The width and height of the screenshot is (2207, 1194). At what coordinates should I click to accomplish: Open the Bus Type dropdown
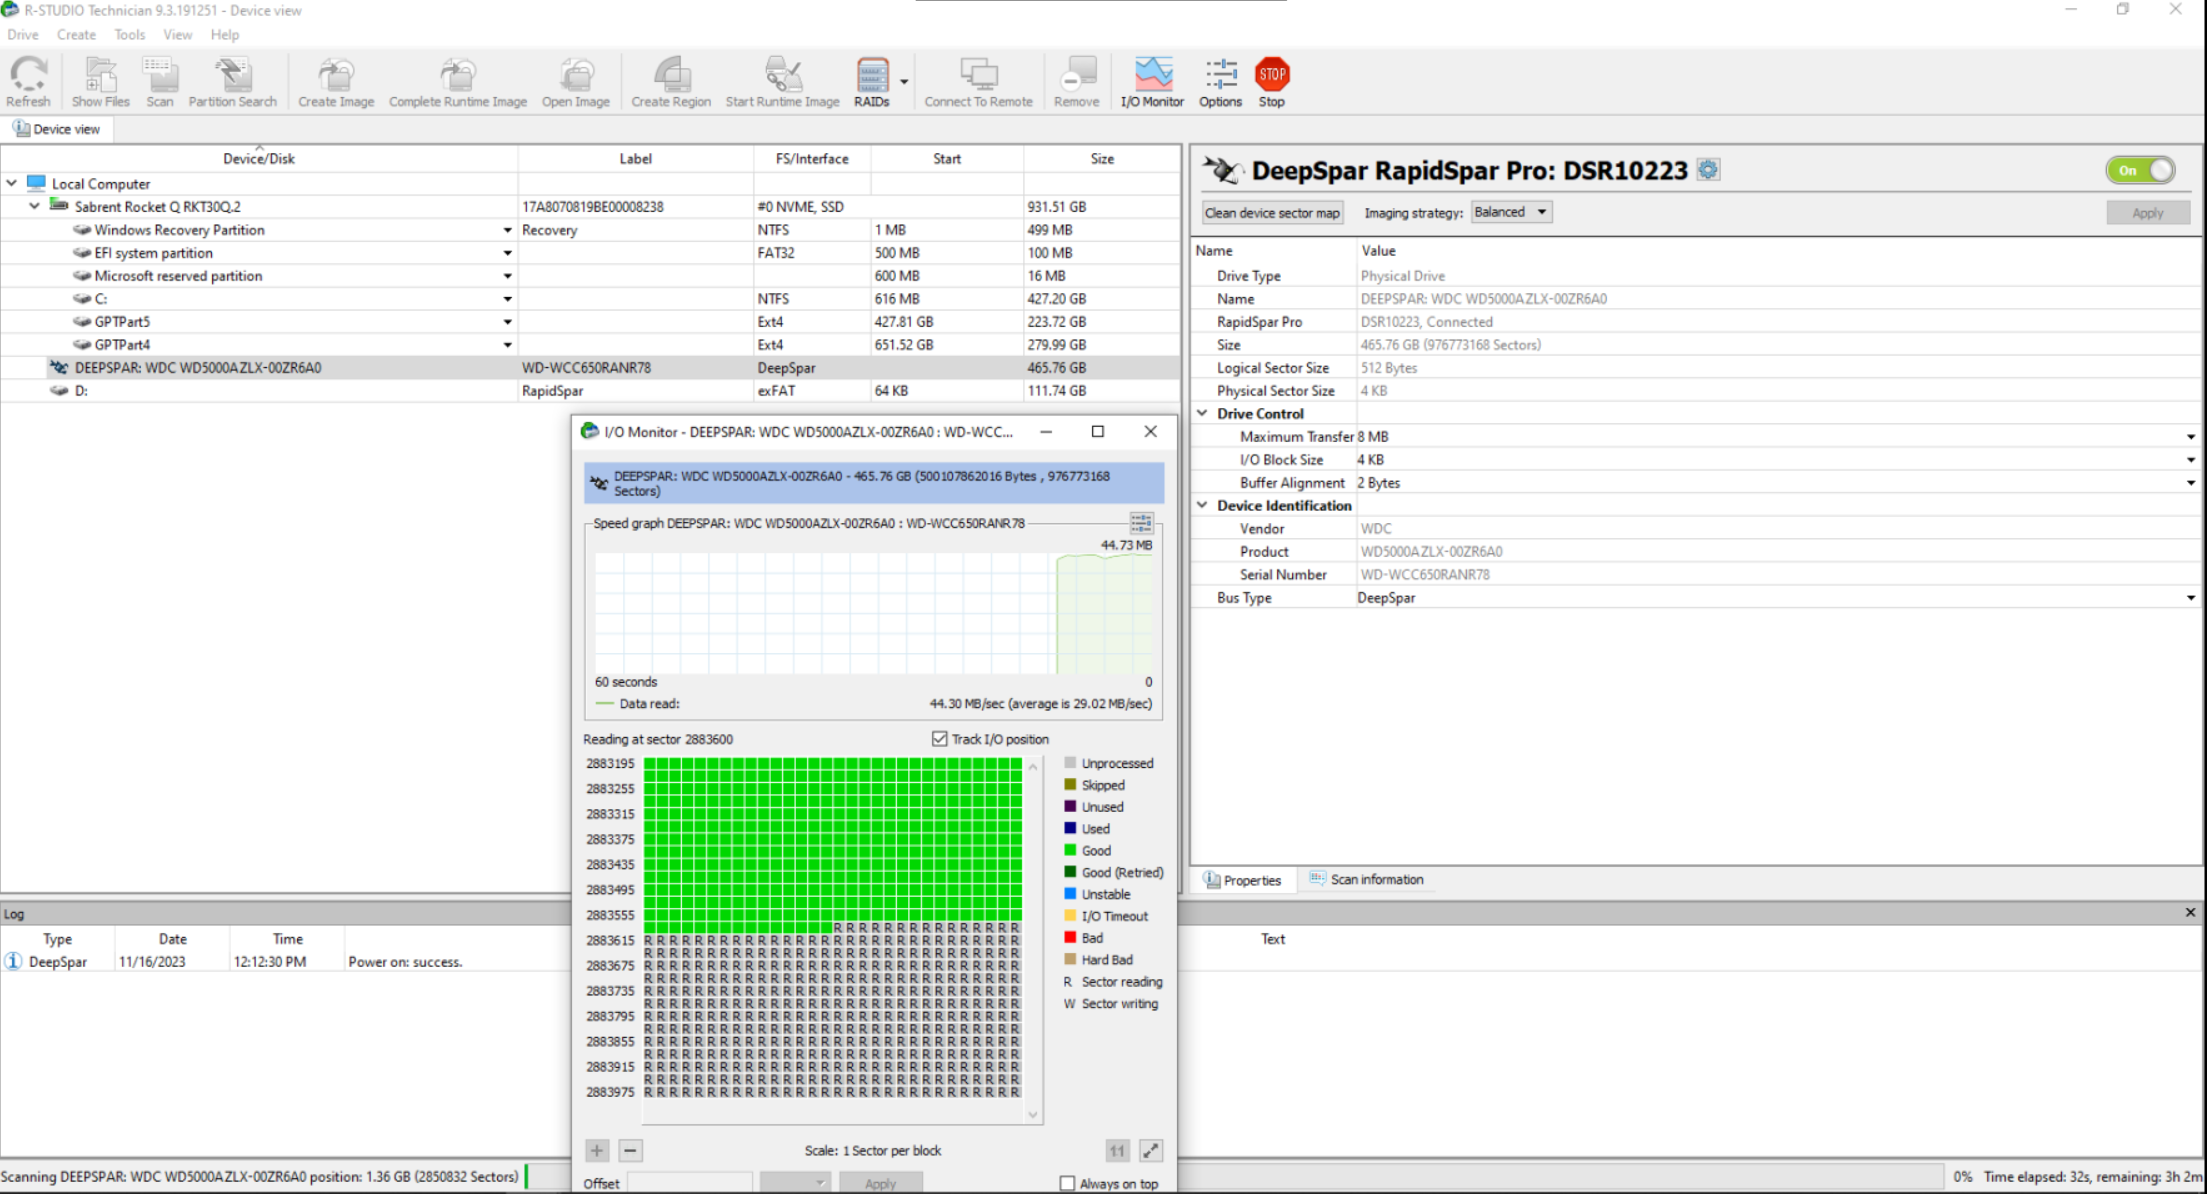(2190, 598)
